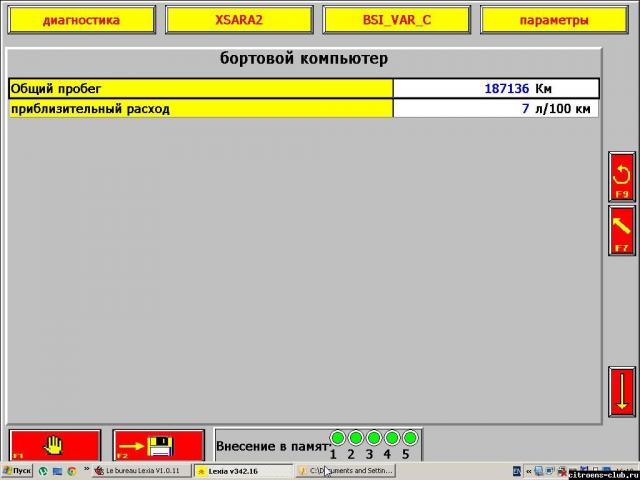Switch to Le bureau Lexia V1.0.11 taskbar item
The image size is (640, 480).
click(141, 470)
